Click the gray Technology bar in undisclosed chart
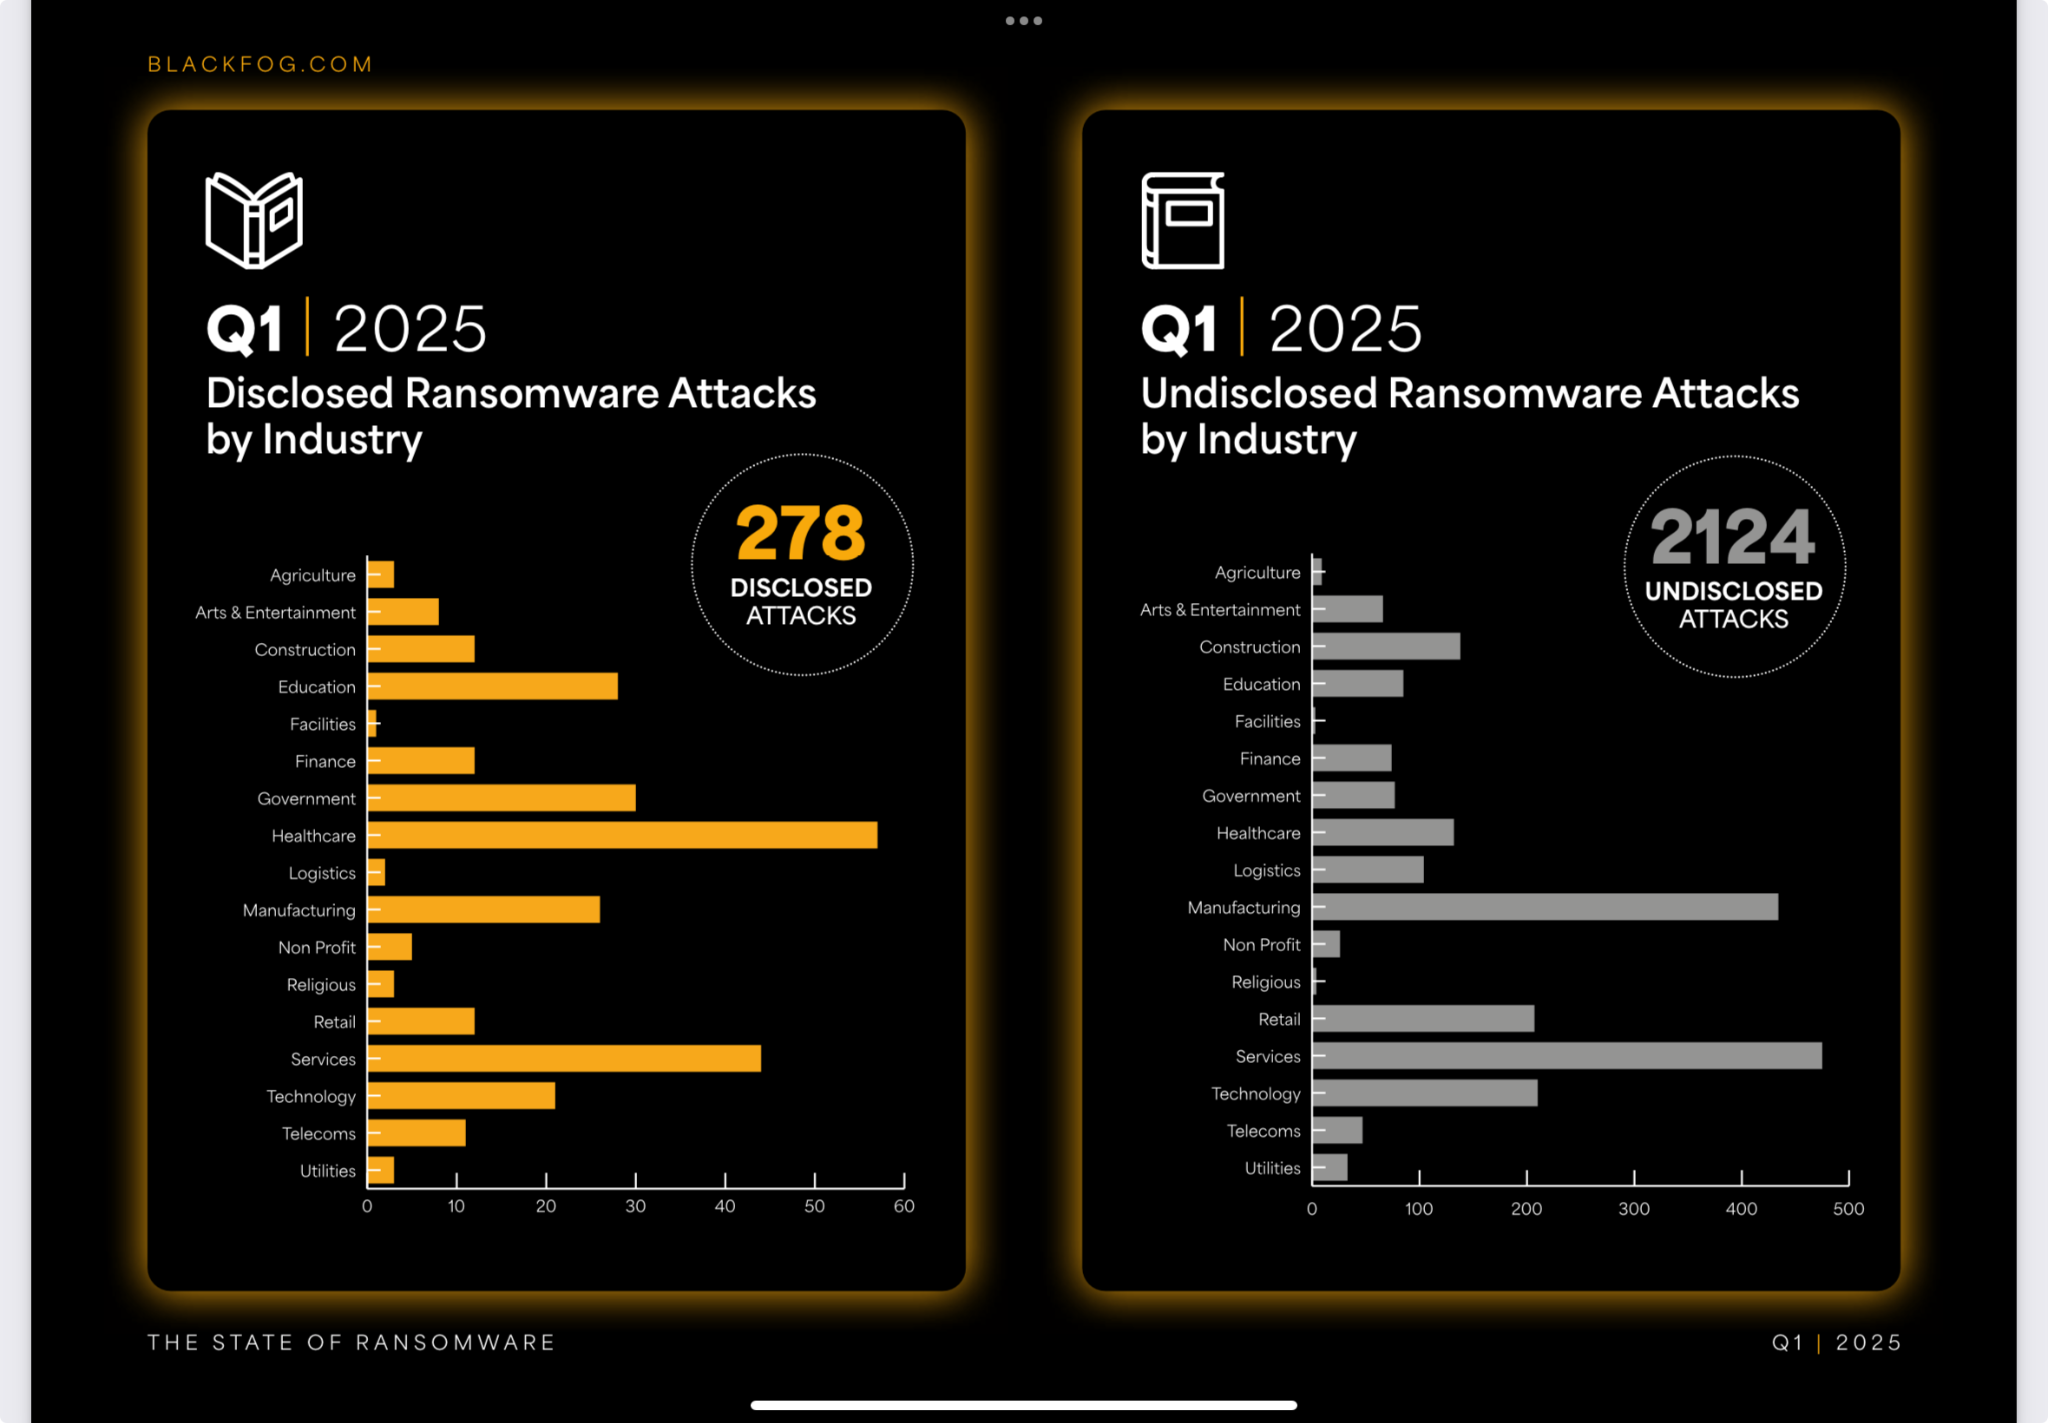 pos(1425,1093)
